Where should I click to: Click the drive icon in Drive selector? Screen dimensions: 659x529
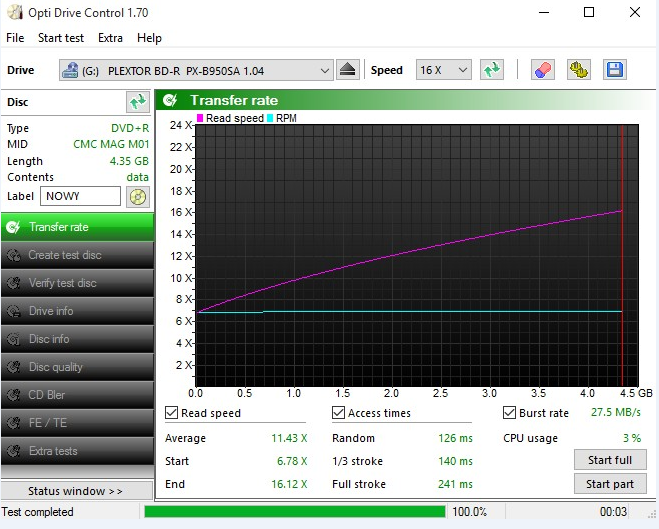(x=70, y=70)
